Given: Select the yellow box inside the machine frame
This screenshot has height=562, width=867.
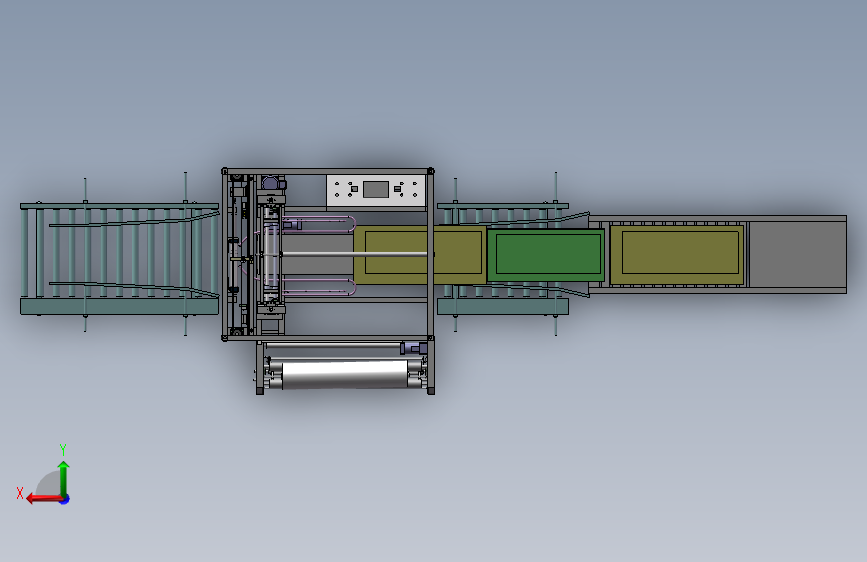Looking at the screenshot, I should coord(420,255).
